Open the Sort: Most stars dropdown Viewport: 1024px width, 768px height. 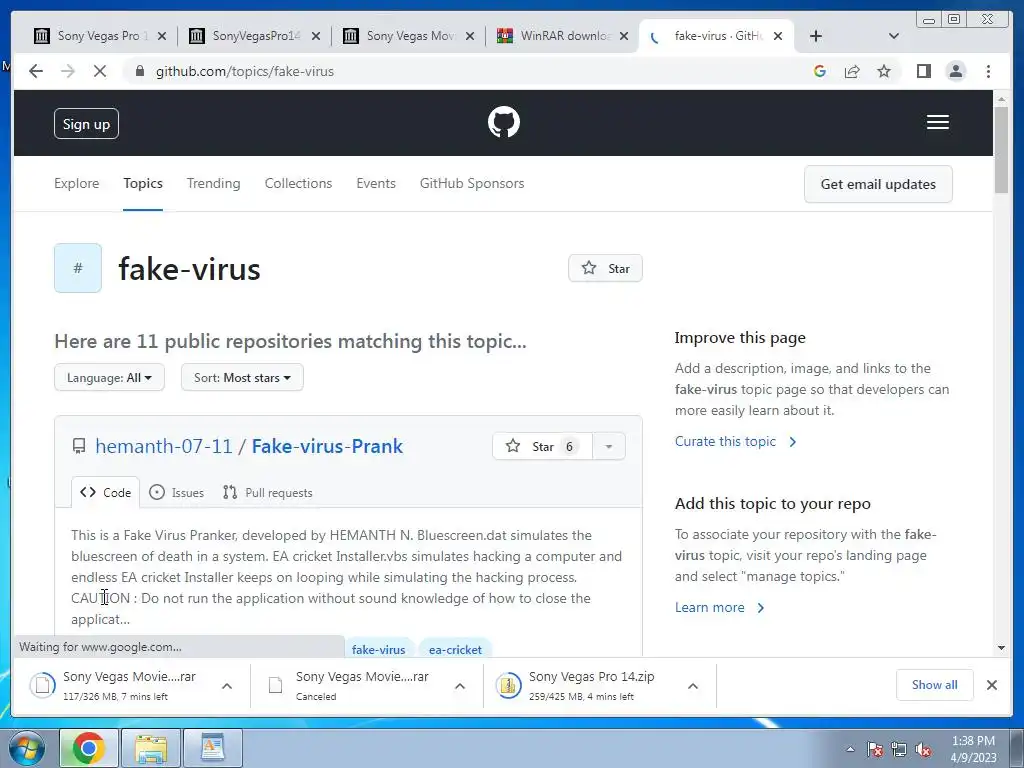point(242,377)
